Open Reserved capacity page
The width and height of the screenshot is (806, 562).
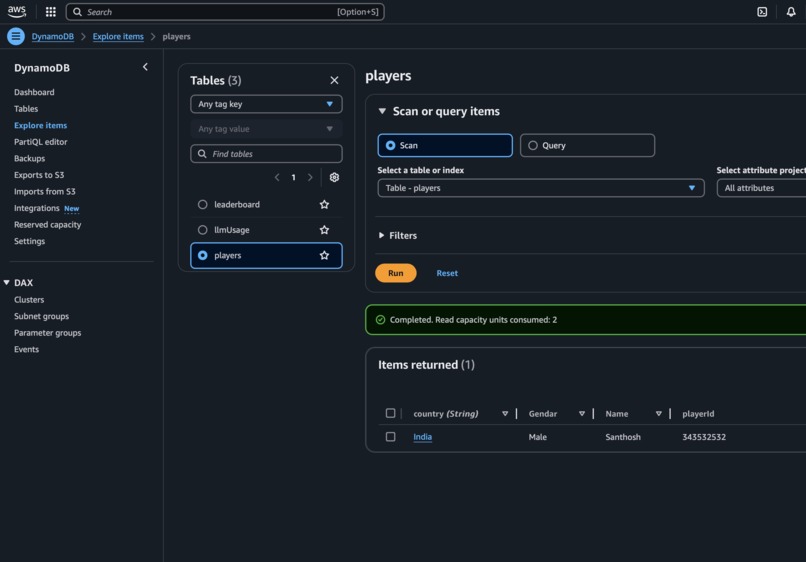pyautogui.click(x=47, y=225)
